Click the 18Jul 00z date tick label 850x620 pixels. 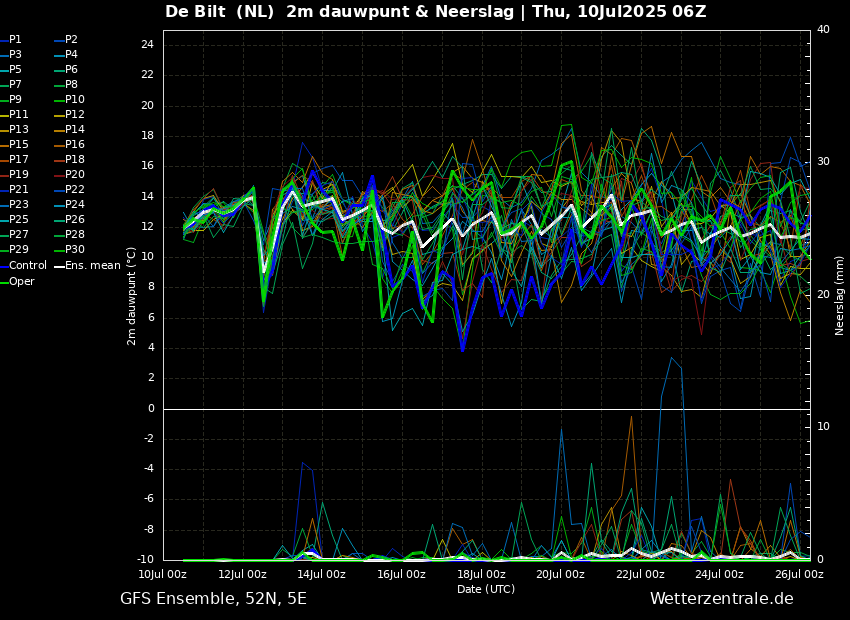point(481,575)
